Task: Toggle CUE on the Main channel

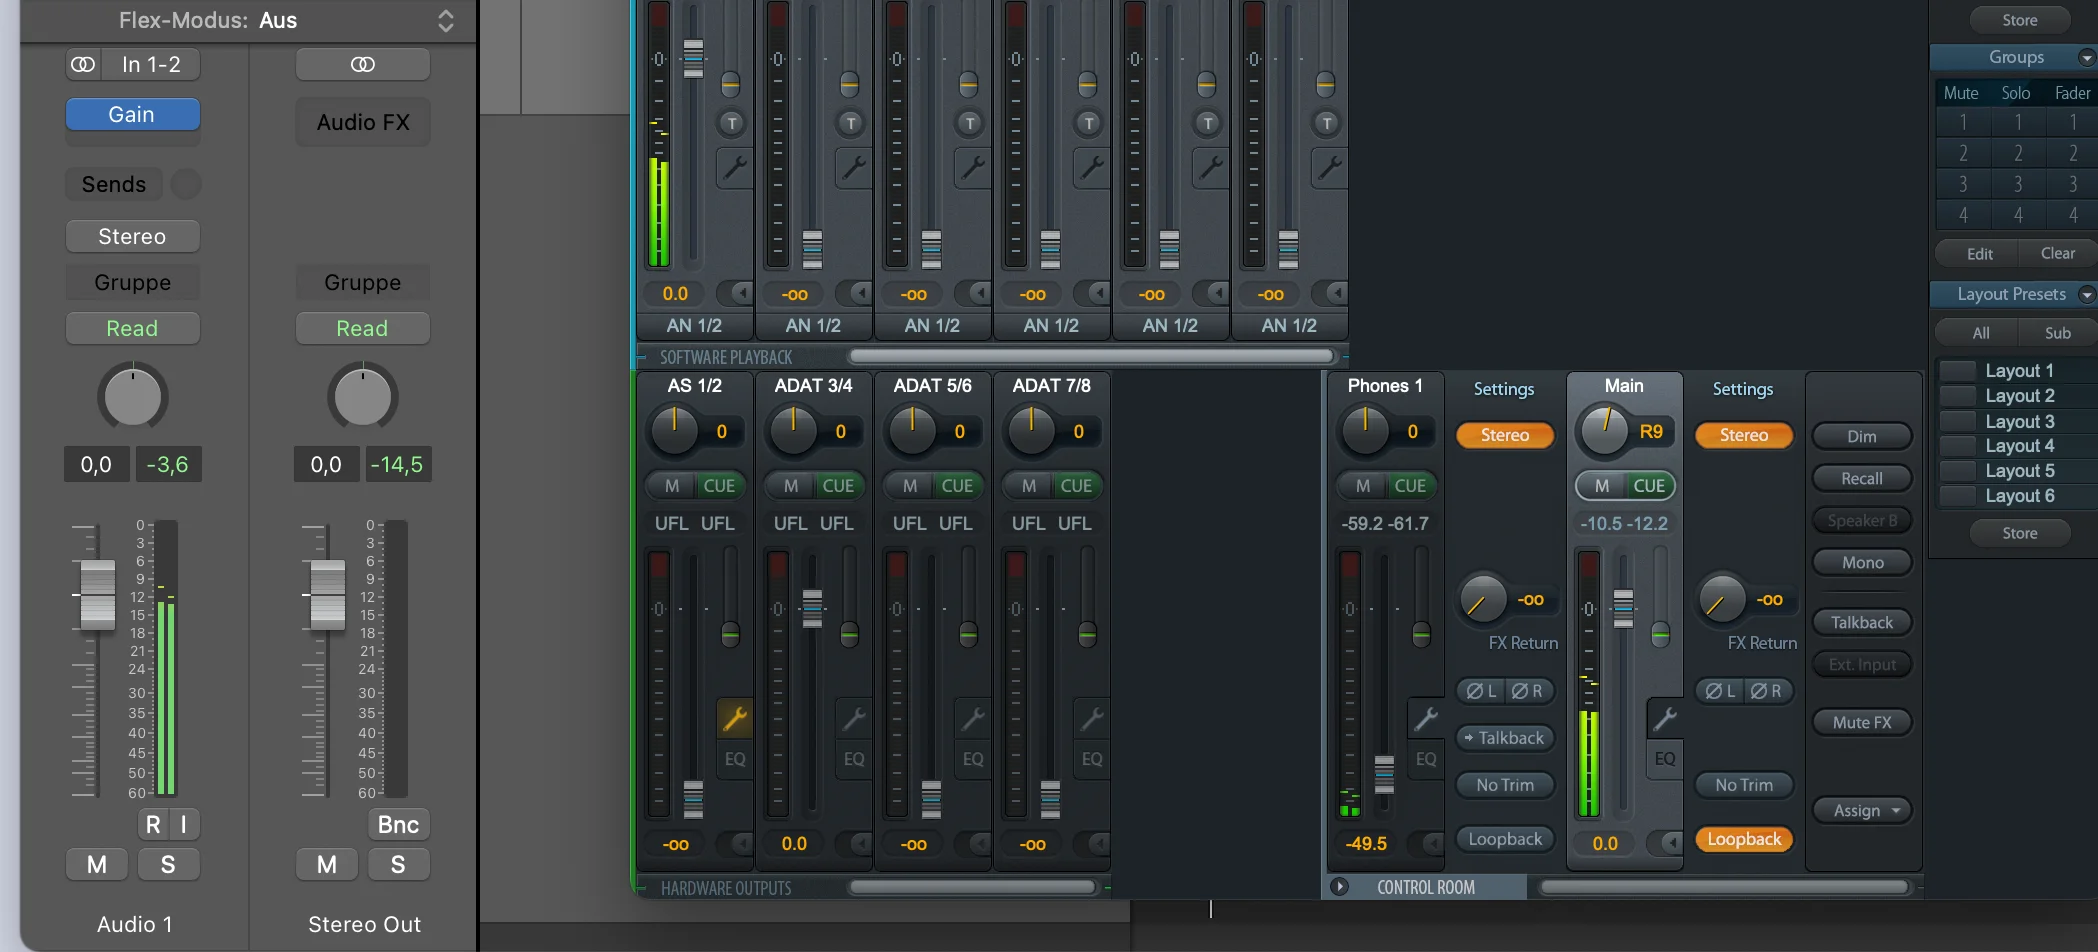Action: pos(1649,486)
